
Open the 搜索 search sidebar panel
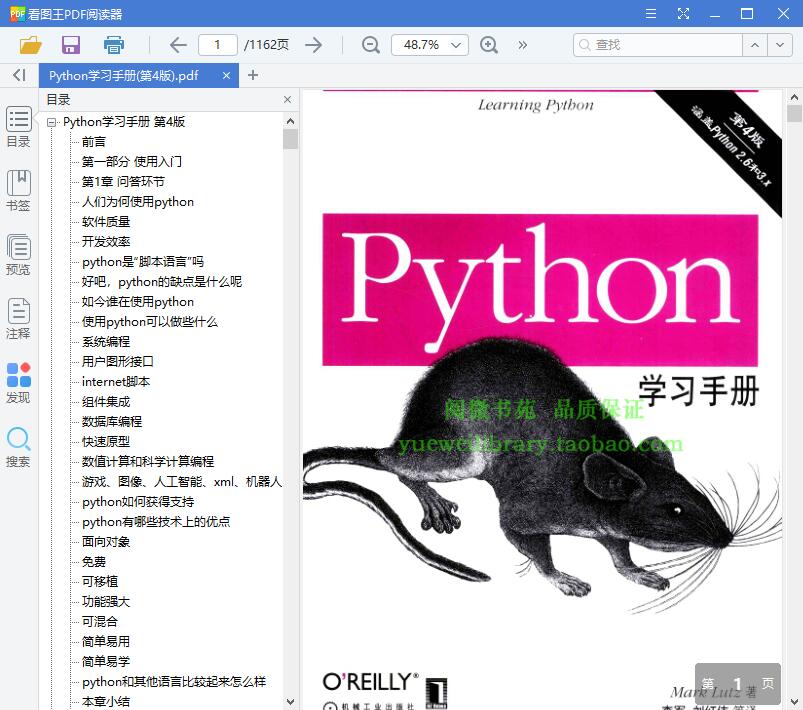[x=18, y=447]
